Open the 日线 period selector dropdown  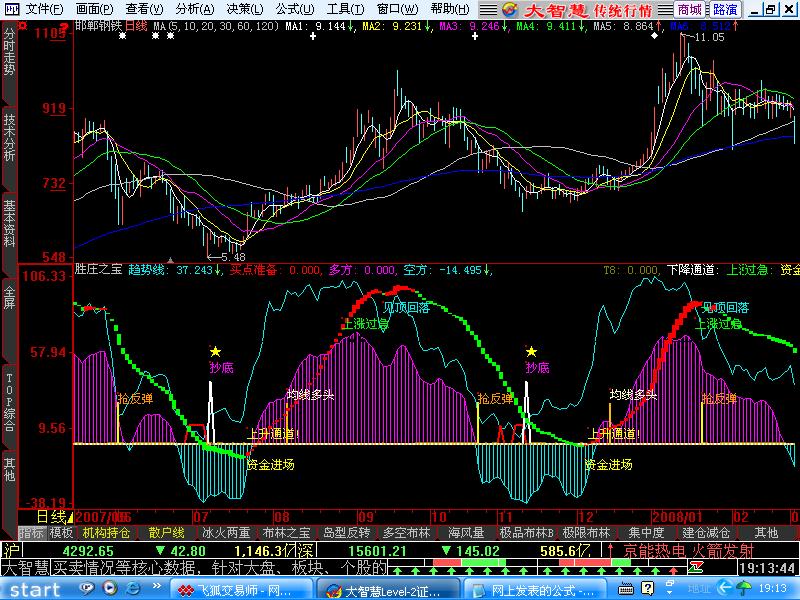[55, 517]
